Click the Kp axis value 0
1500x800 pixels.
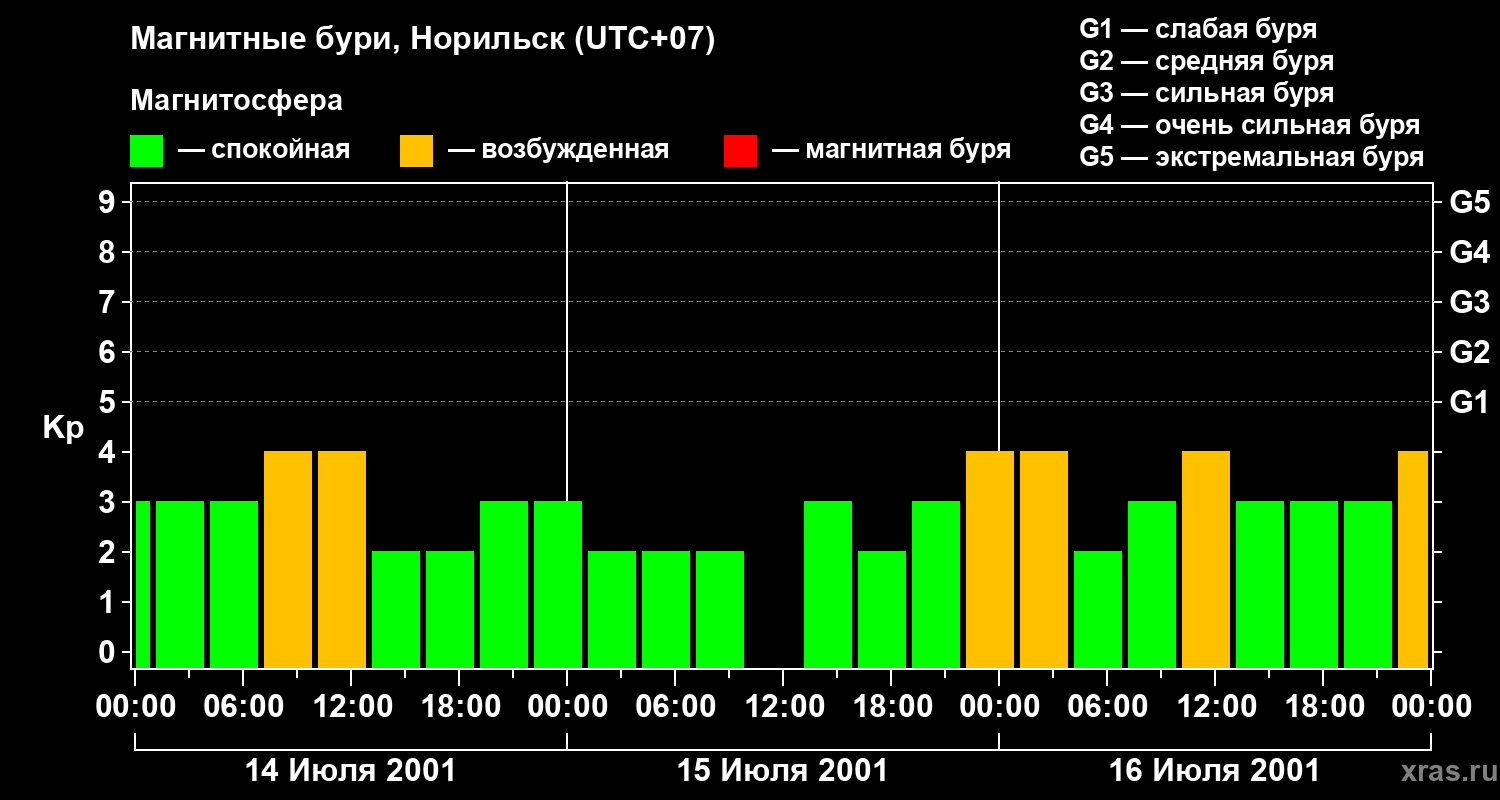pos(108,653)
